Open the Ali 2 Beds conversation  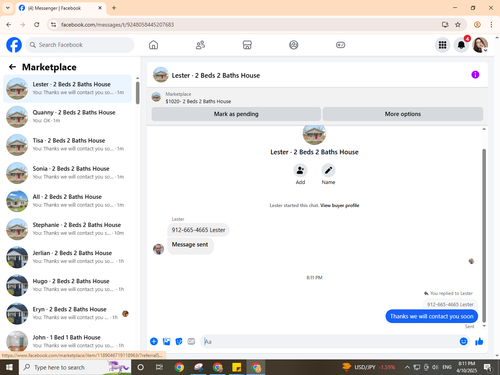68,201
